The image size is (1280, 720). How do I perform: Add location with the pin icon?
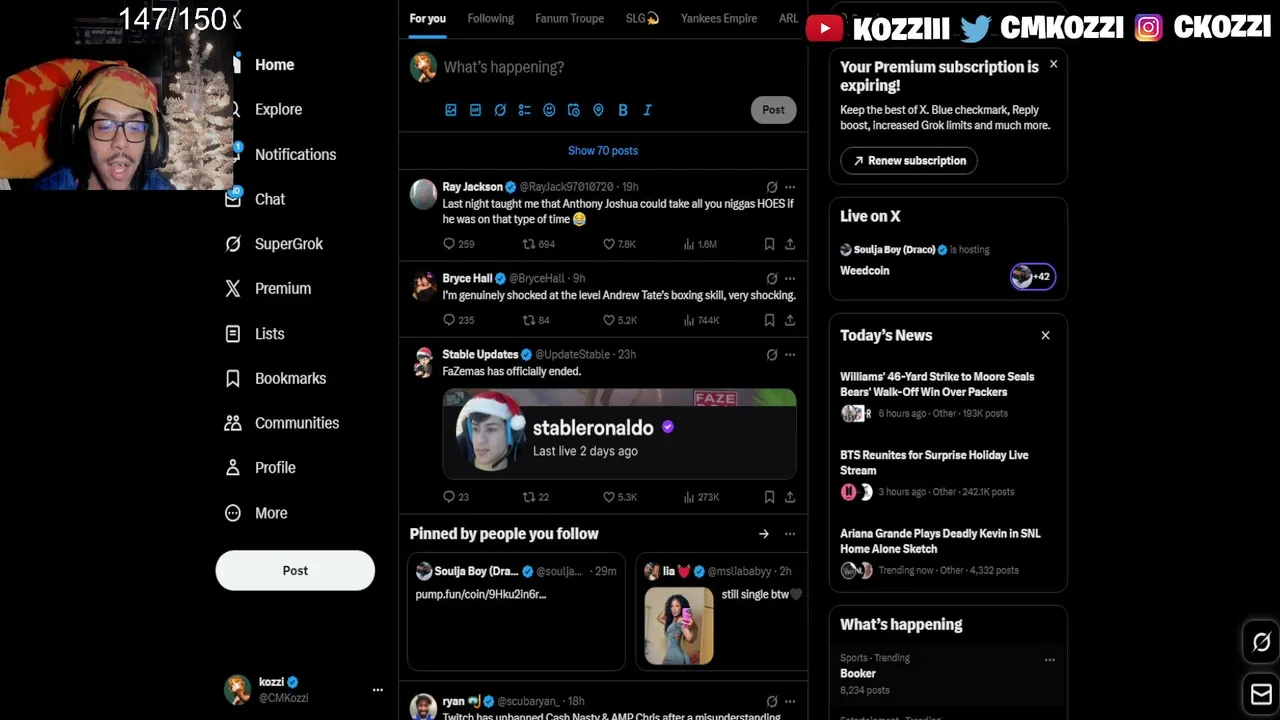tap(598, 110)
